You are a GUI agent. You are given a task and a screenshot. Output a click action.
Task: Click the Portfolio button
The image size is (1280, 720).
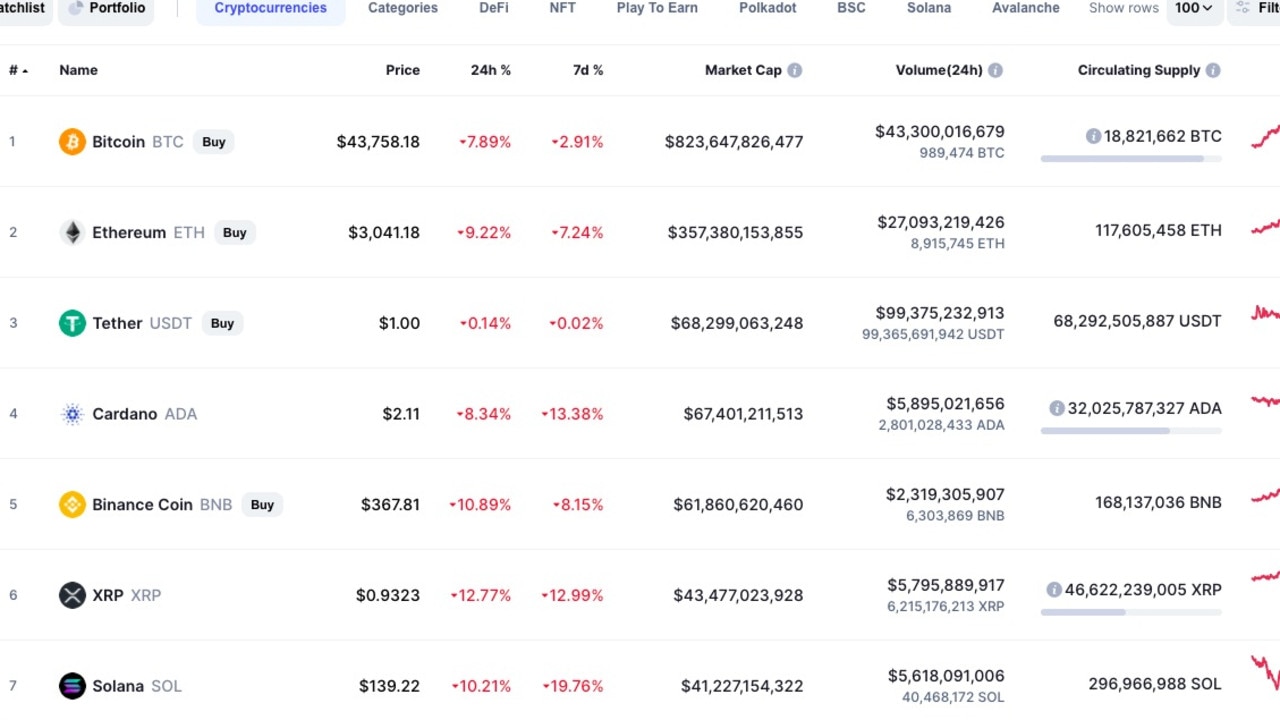click(106, 8)
